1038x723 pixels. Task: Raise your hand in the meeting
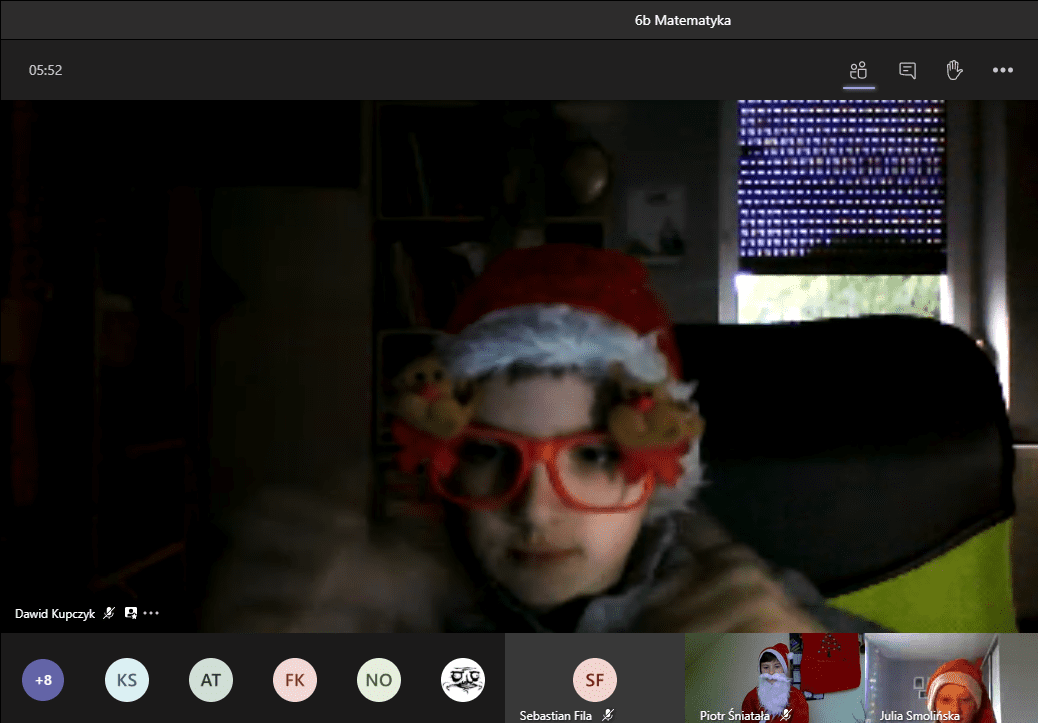point(954,70)
